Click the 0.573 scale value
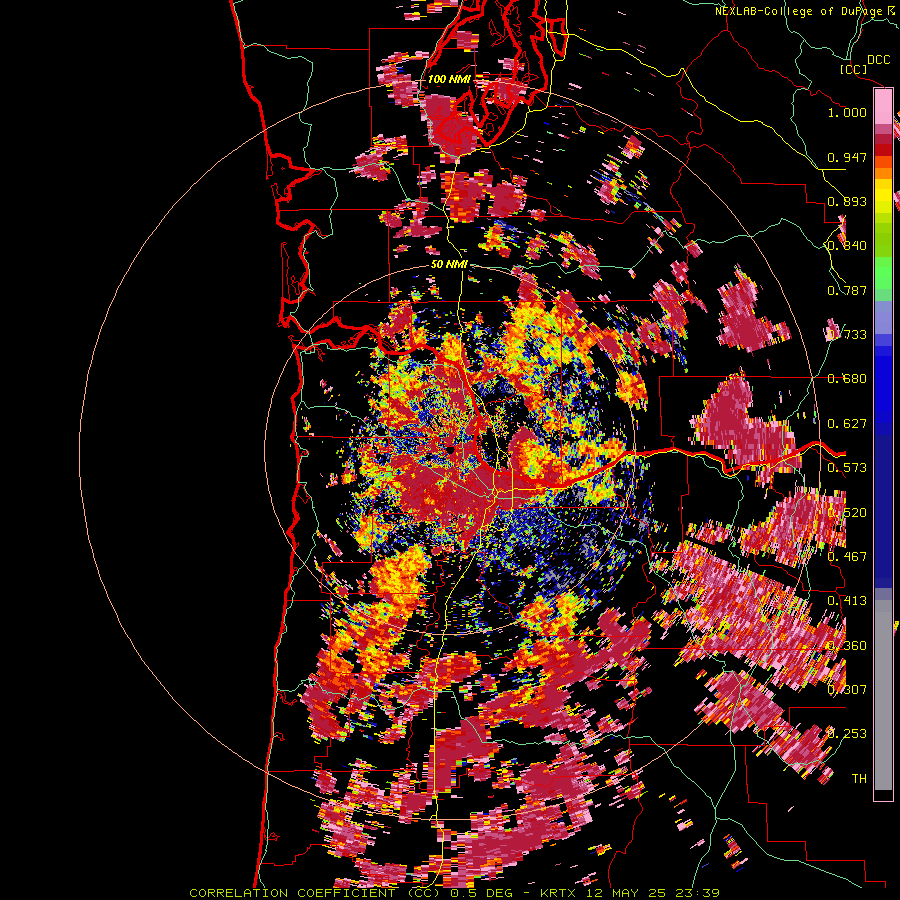This screenshot has height=900, width=900. pyautogui.click(x=847, y=468)
